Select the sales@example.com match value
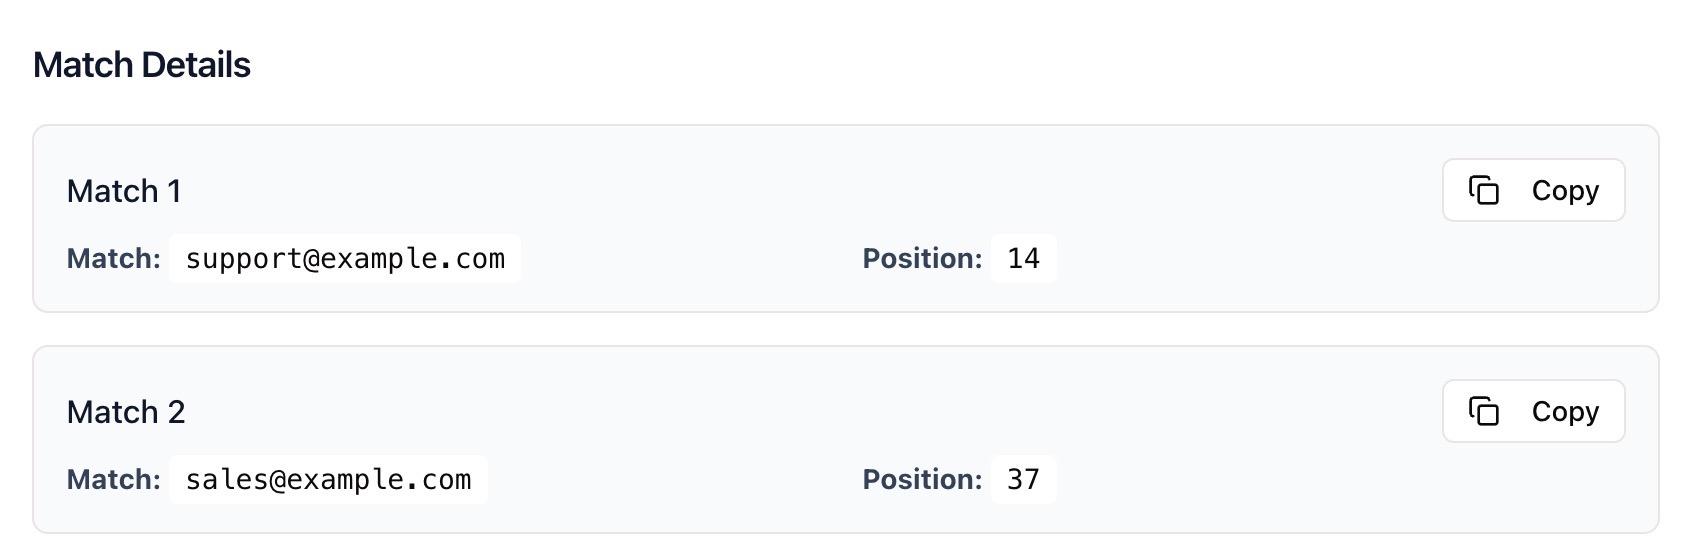 click(328, 480)
